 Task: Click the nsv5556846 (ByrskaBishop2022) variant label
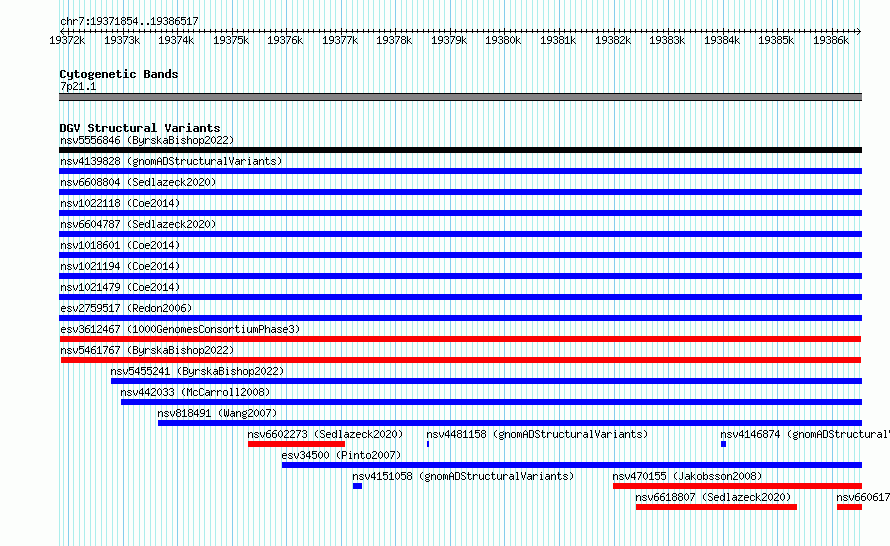coord(147,140)
